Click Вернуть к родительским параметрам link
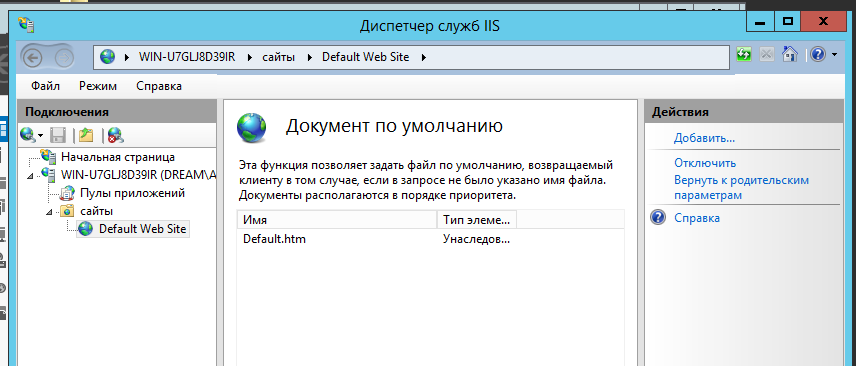Screen dimensions: 856x366 [741, 187]
